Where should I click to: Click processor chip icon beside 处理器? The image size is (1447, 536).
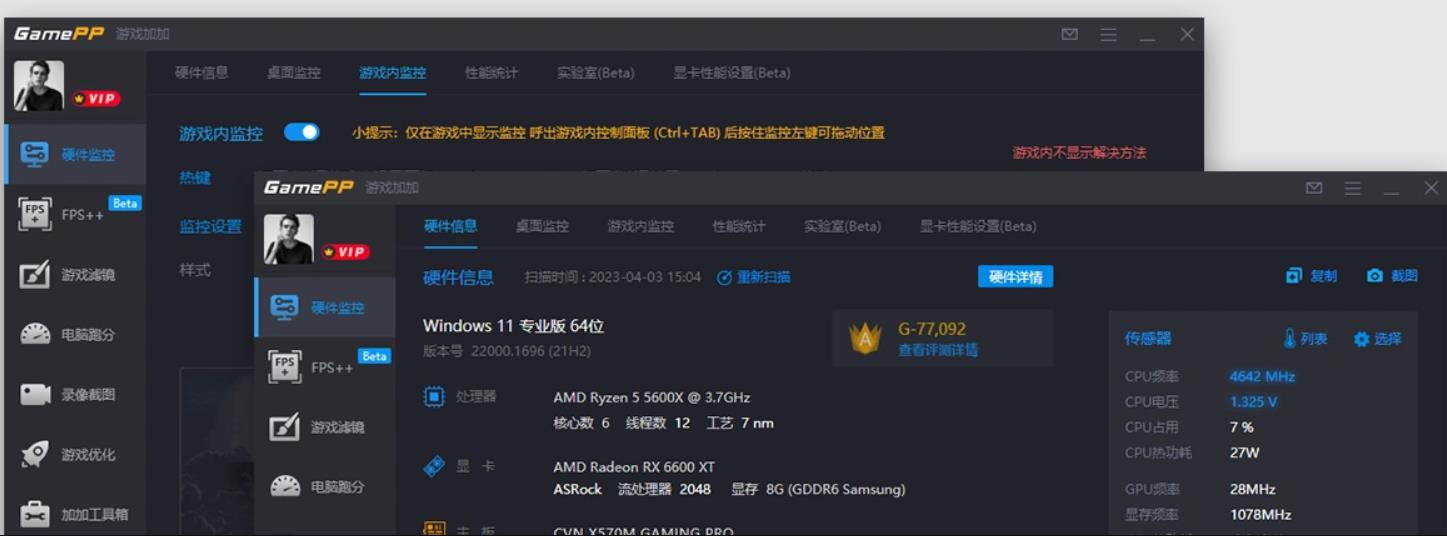pos(434,397)
